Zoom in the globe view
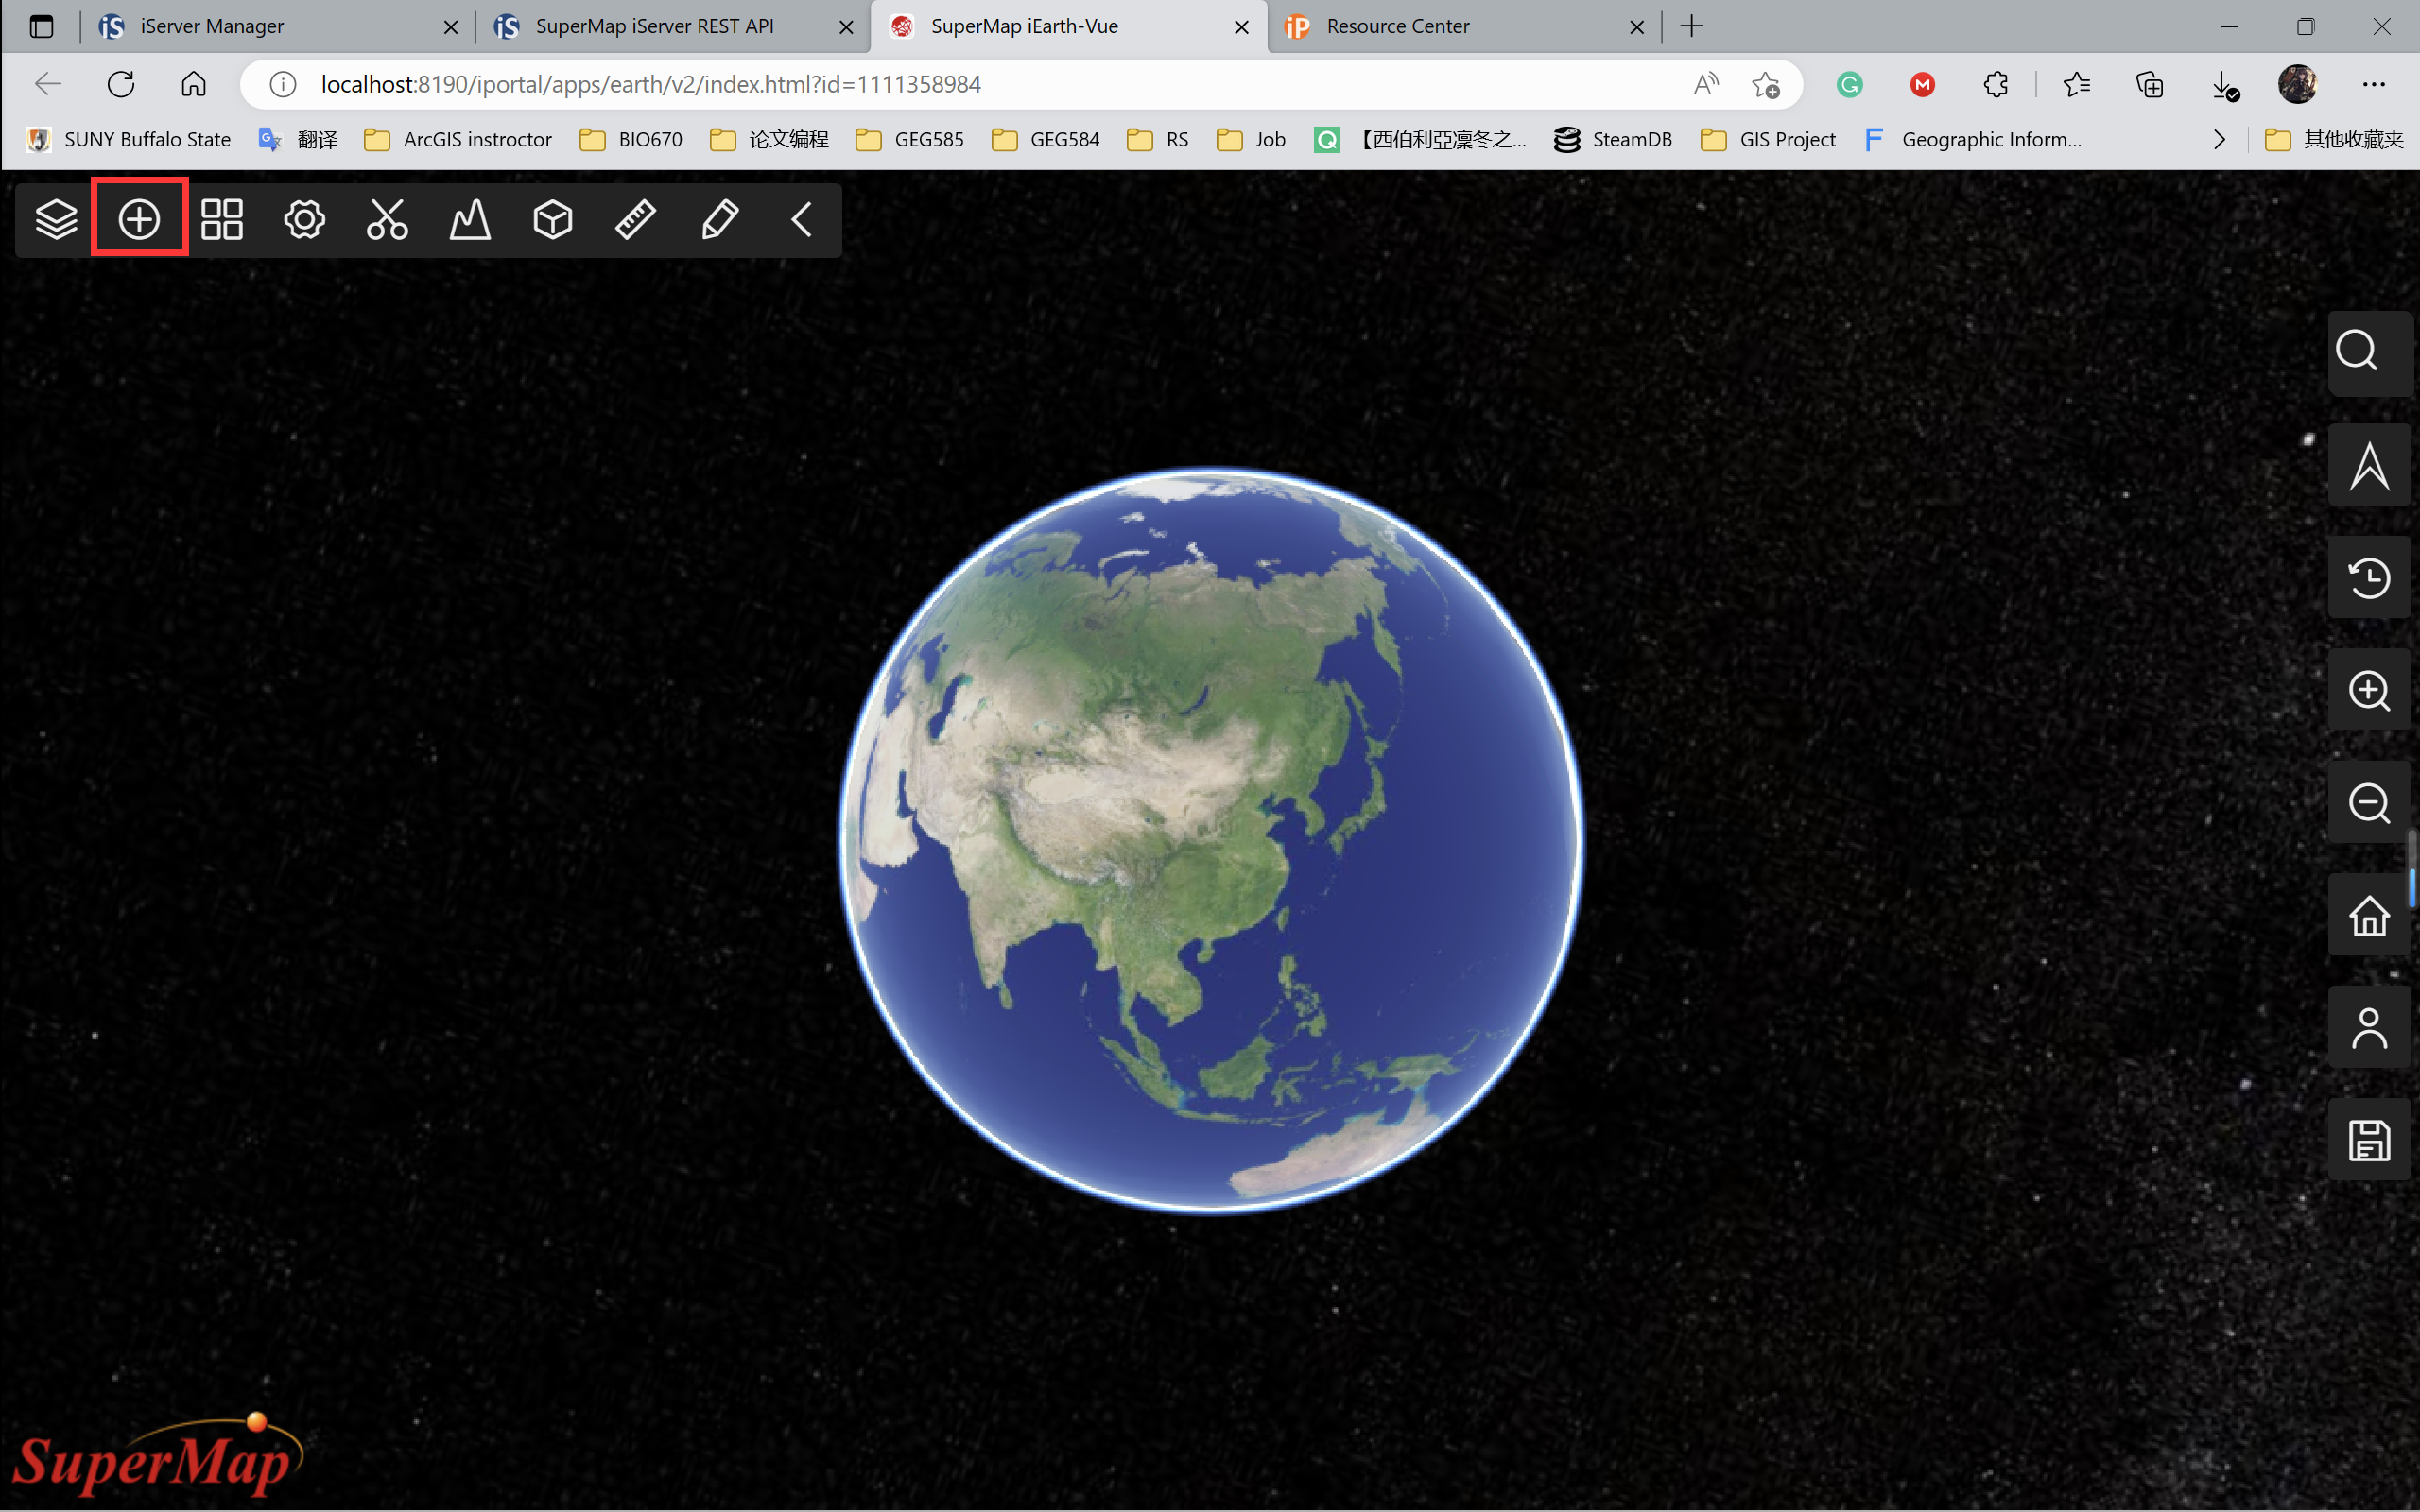Image resolution: width=2420 pixels, height=1512 pixels. pos(2367,691)
